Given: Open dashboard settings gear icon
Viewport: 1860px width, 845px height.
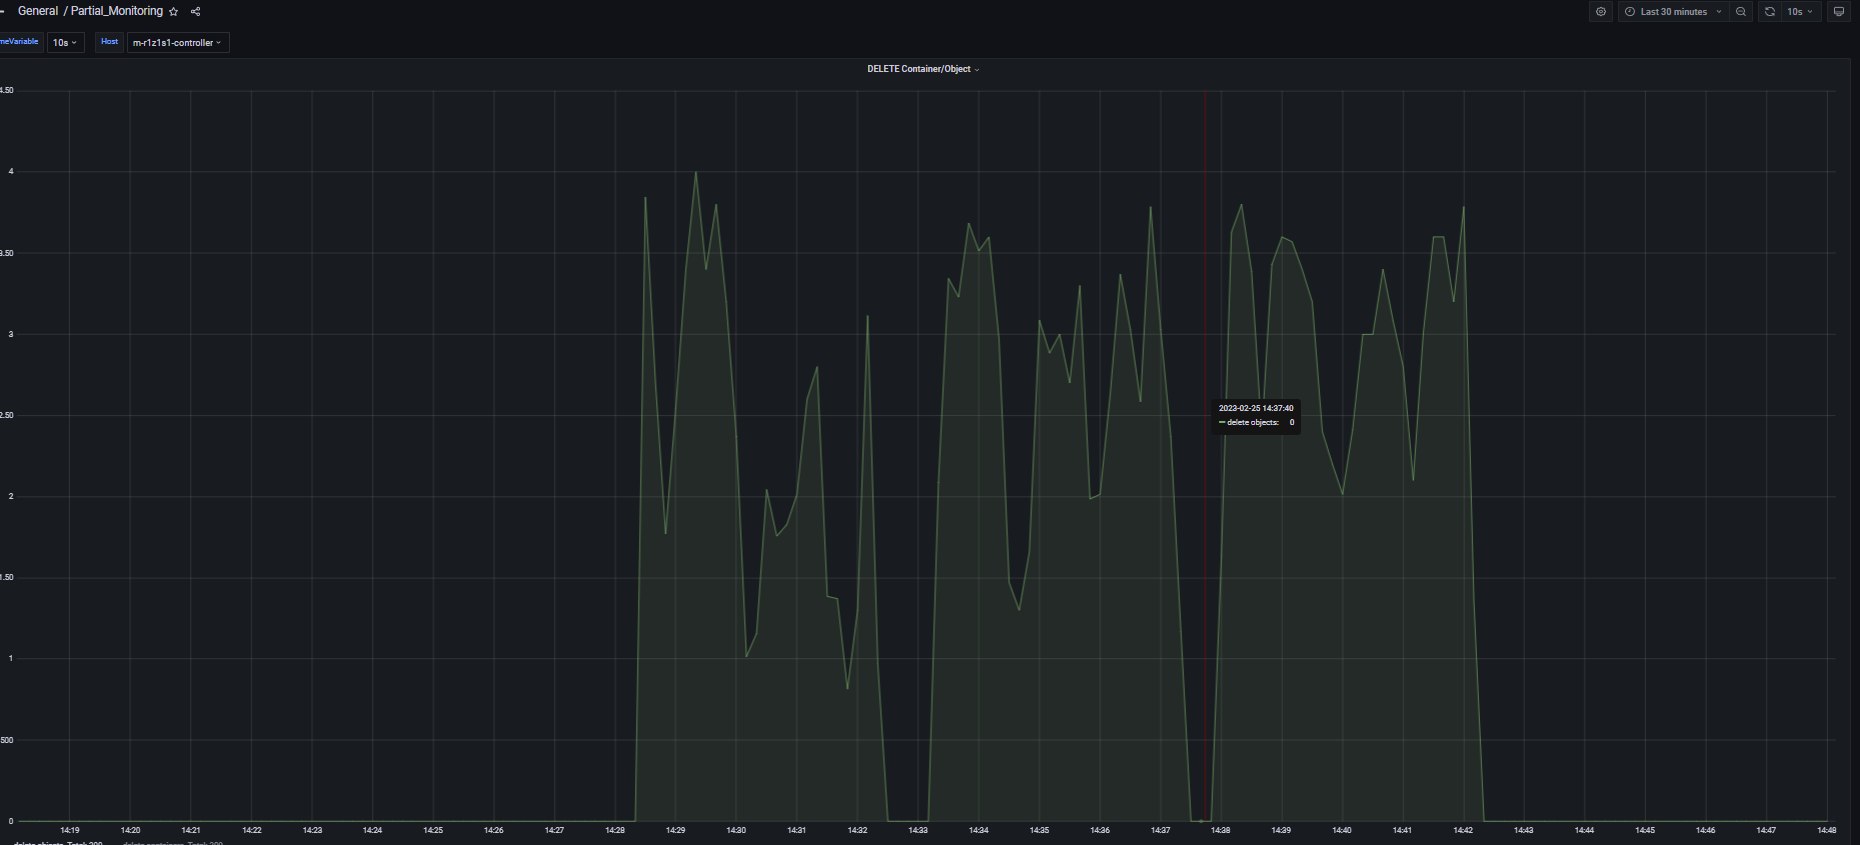Looking at the screenshot, I should tap(1601, 12).
